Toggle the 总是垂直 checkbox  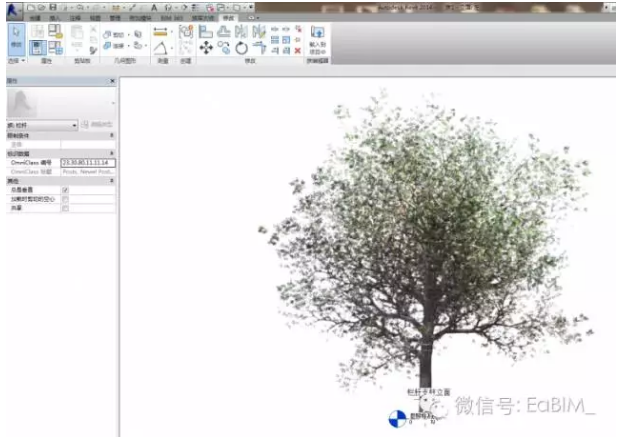point(66,190)
